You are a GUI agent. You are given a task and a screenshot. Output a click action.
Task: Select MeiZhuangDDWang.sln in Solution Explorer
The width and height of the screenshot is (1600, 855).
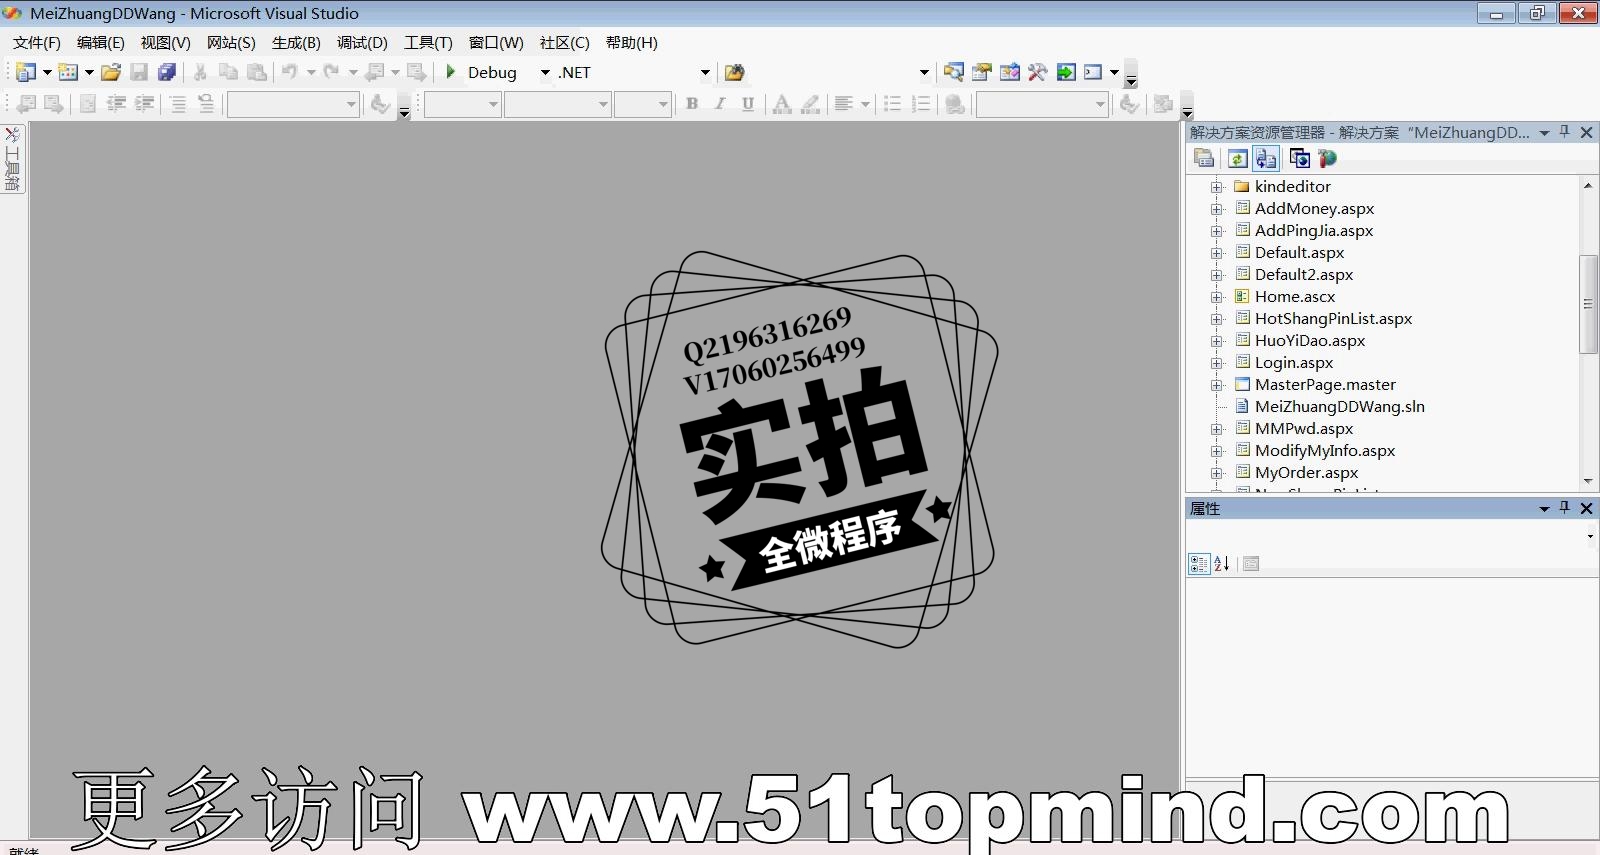coord(1340,406)
